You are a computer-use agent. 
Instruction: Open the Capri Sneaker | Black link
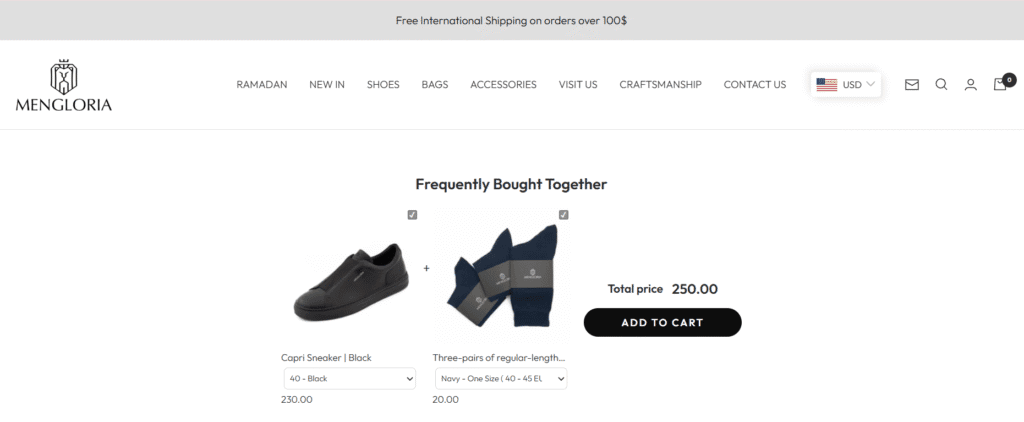coord(327,357)
